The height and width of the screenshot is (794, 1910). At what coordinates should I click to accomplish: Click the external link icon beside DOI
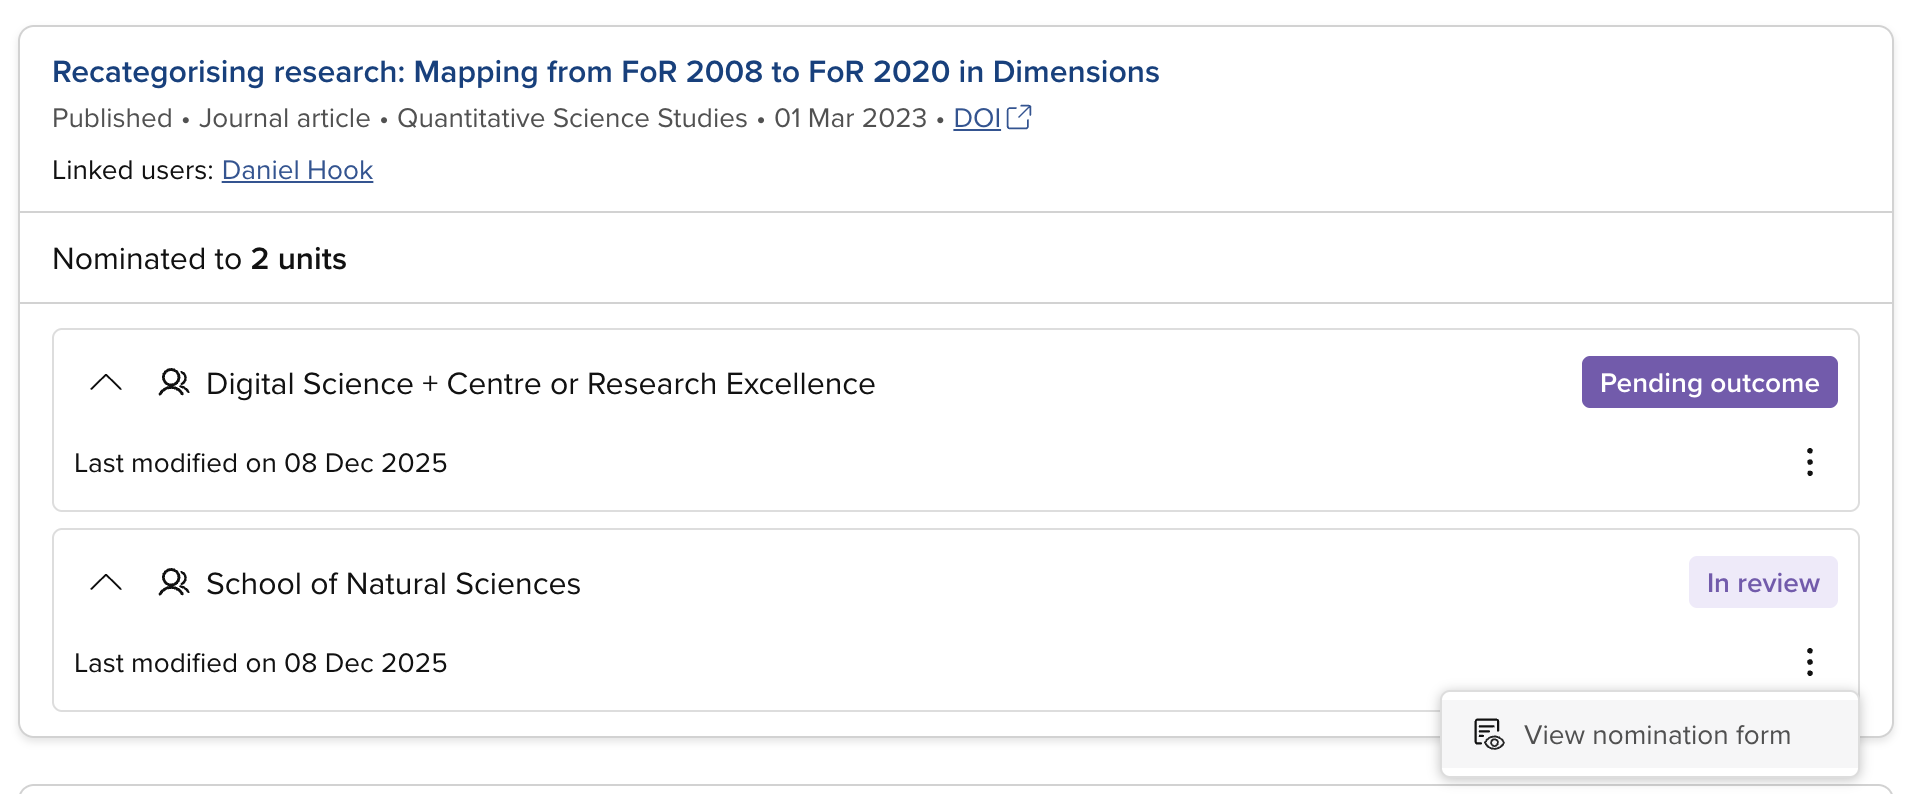coord(1019,117)
